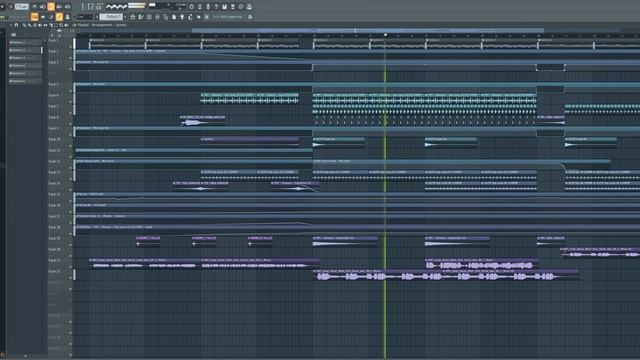This screenshot has height=360, width=640.
Task: Start playback with the play button
Action: (x=2, y=7)
